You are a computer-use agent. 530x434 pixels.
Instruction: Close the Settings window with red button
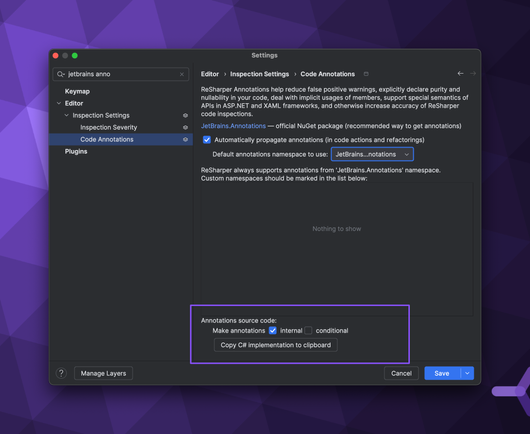(56, 55)
